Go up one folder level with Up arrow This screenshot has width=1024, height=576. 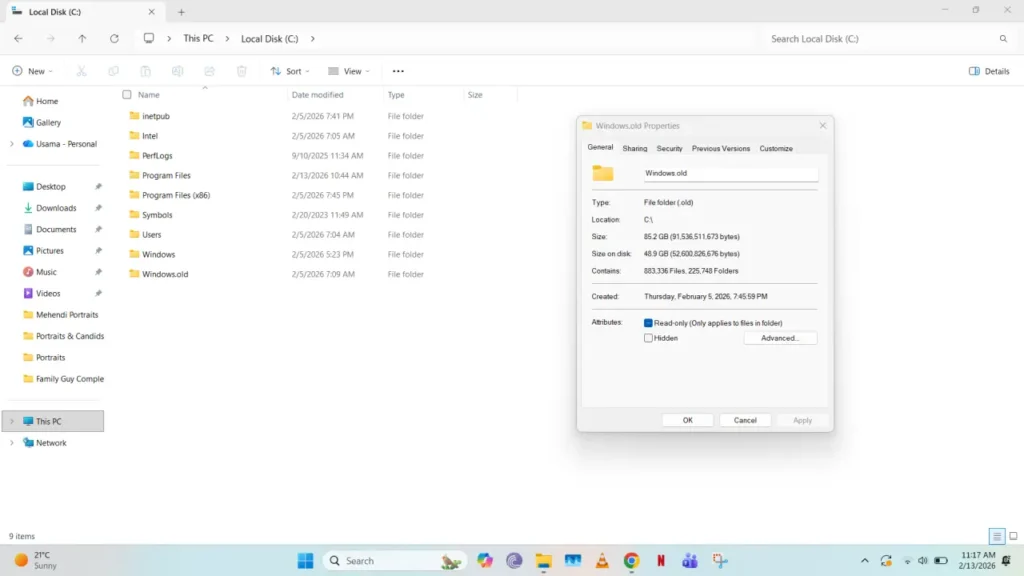point(82,39)
